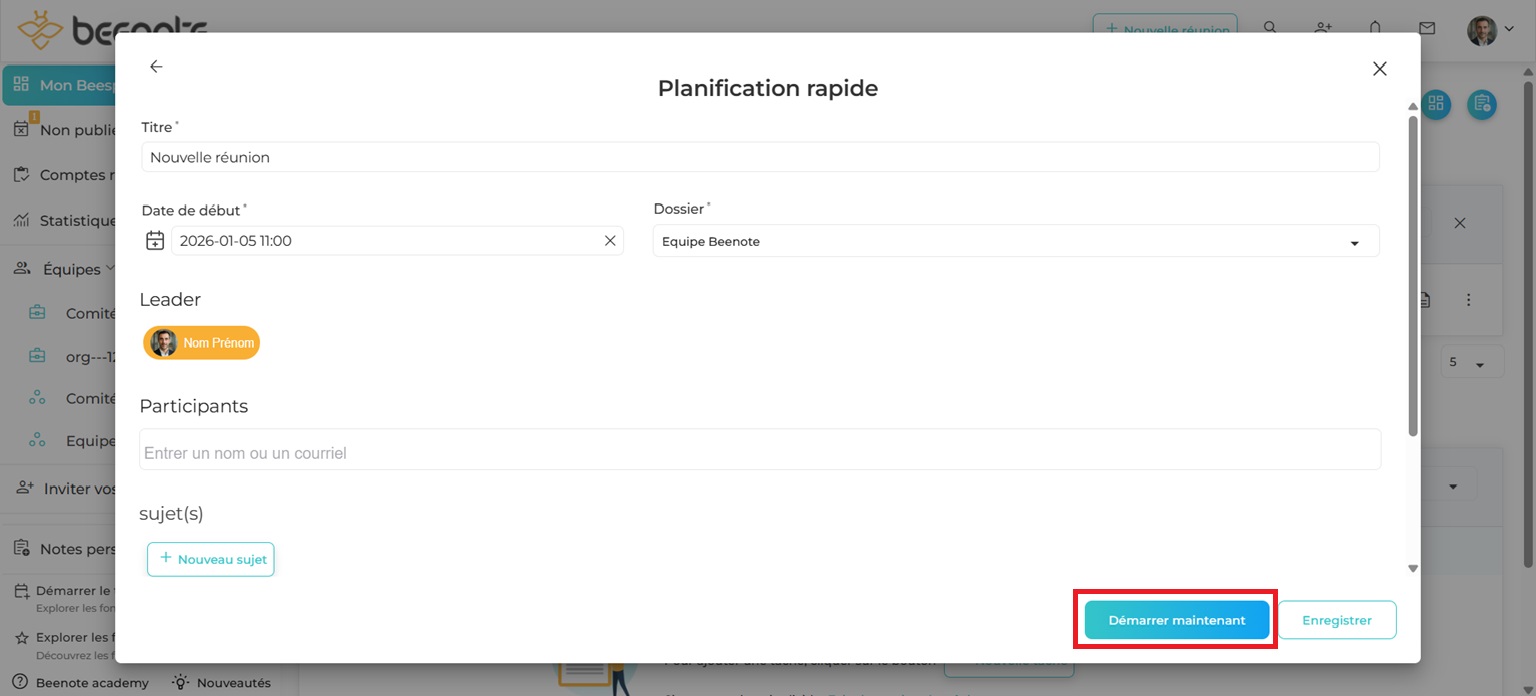This screenshot has width=1536, height=696.
Task: Click the back arrow in the dialog
Action: point(156,67)
